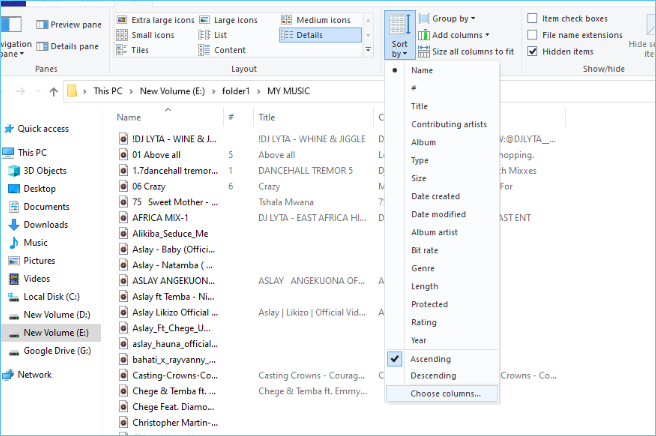Viewport: 656px width, 436px height.
Task: Expand the Add columns dropdown
Action: click(x=457, y=35)
